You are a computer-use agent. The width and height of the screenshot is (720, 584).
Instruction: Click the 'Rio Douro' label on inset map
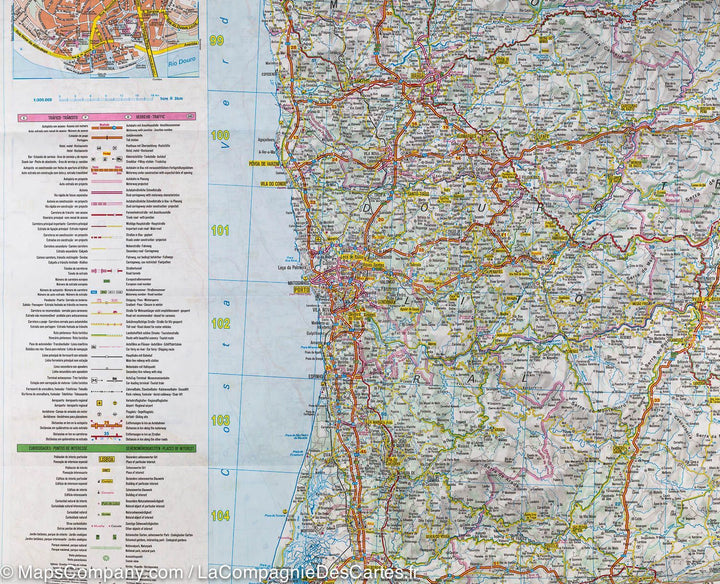pyautogui.click(x=182, y=62)
